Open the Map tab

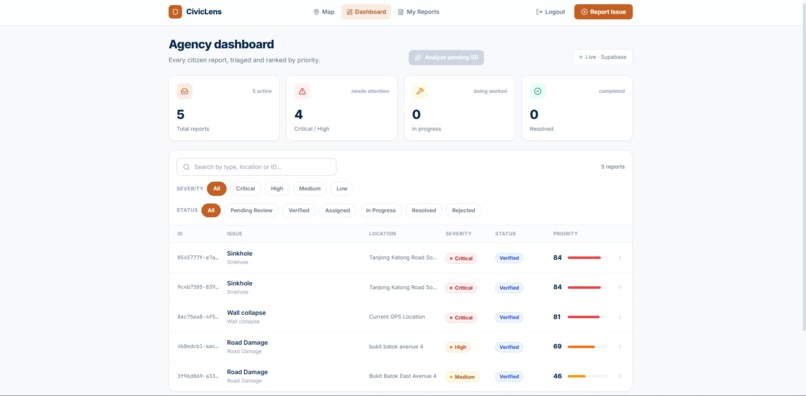coord(324,12)
